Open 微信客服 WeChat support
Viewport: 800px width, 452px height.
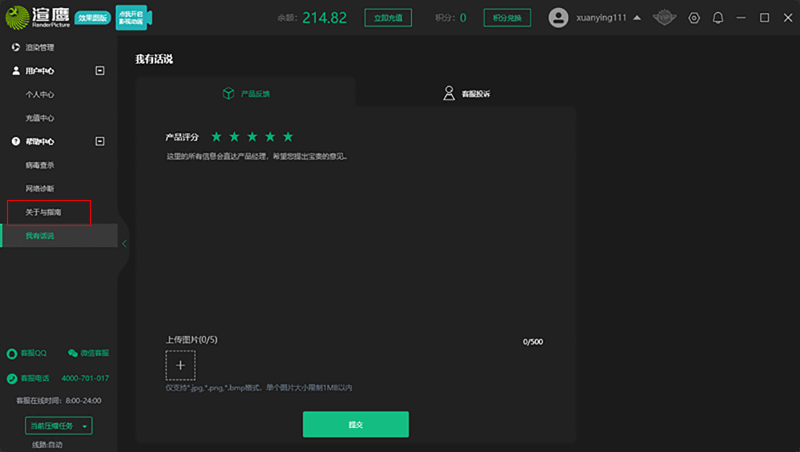pos(88,353)
